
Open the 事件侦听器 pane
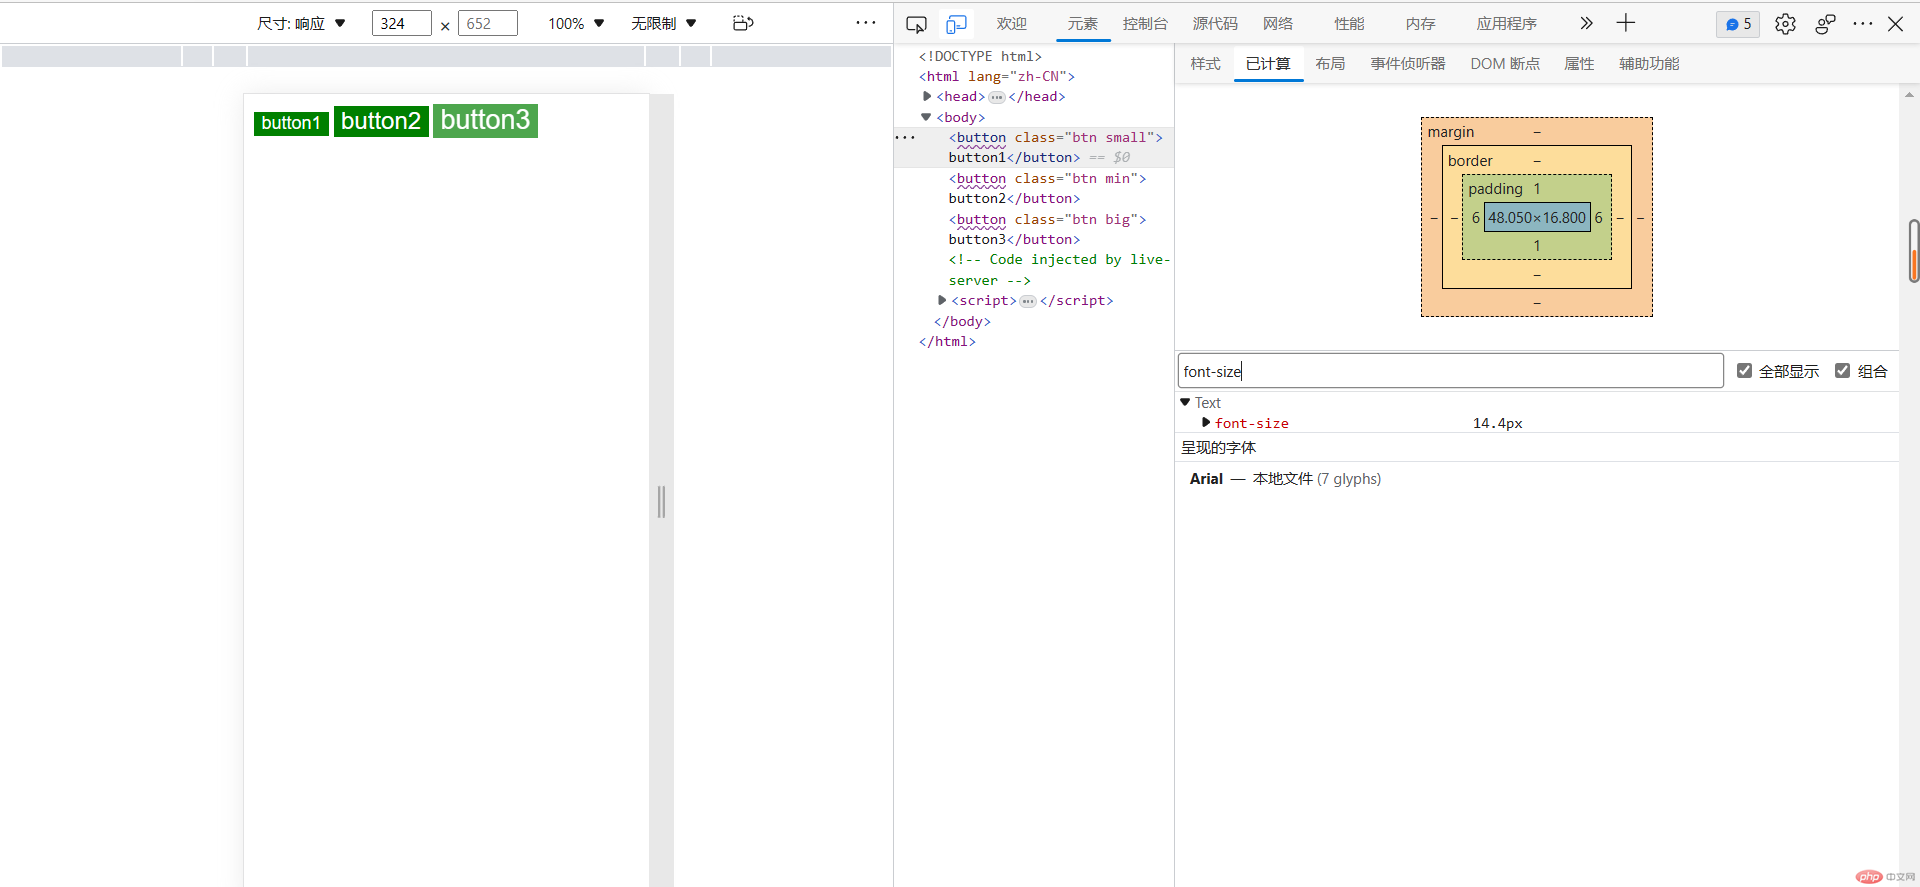click(1408, 64)
